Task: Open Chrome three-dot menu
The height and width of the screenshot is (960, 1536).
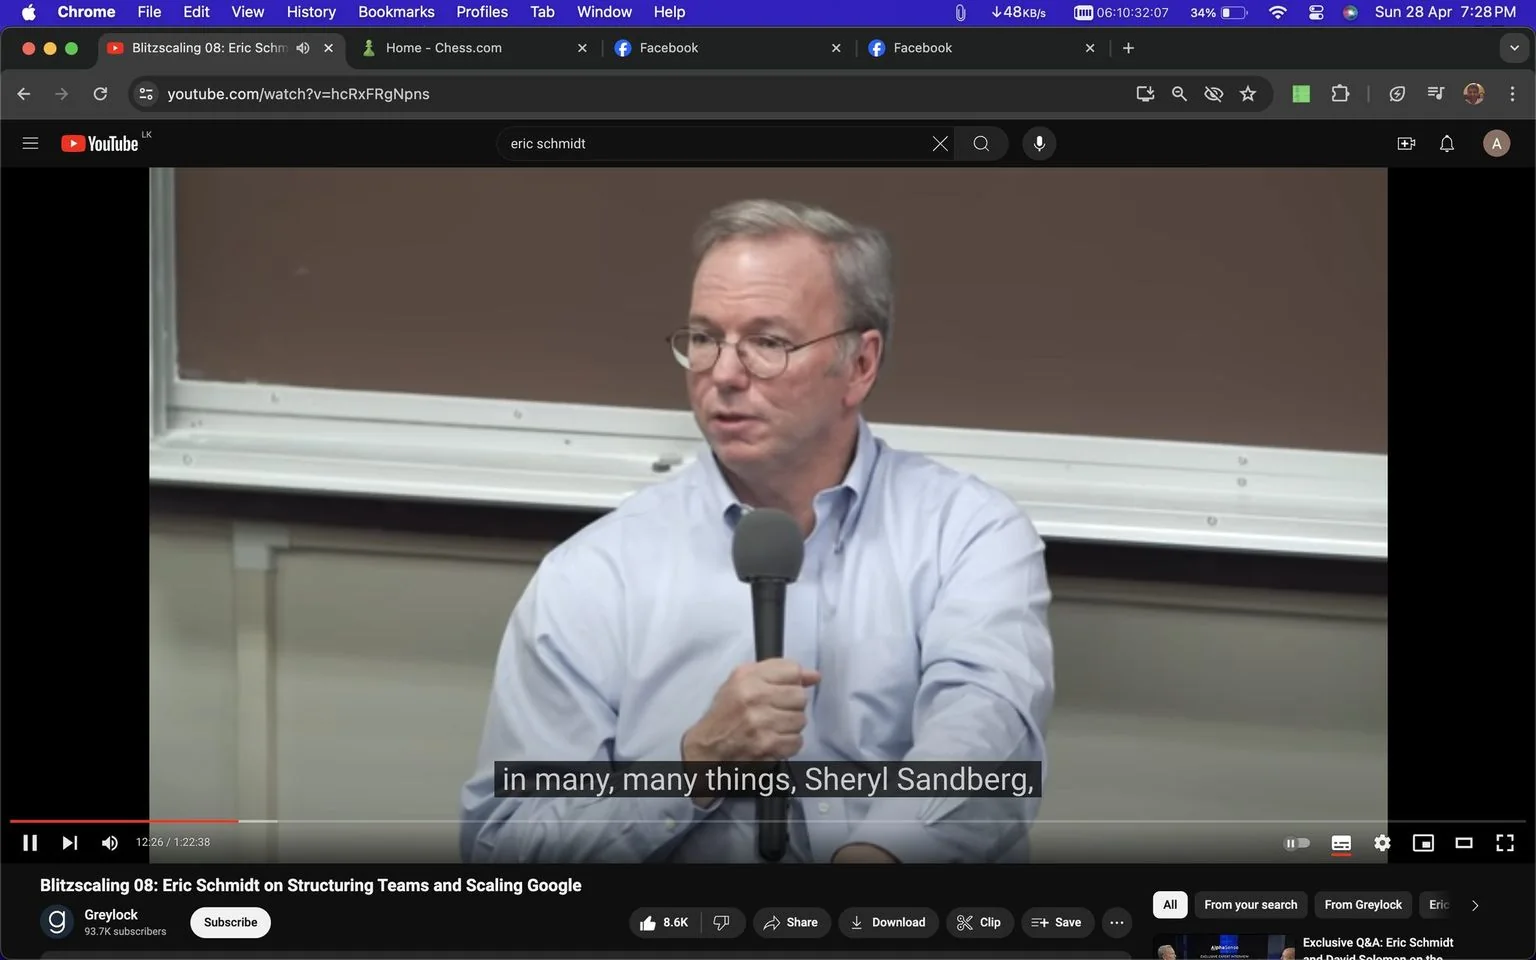Action: click(x=1512, y=94)
